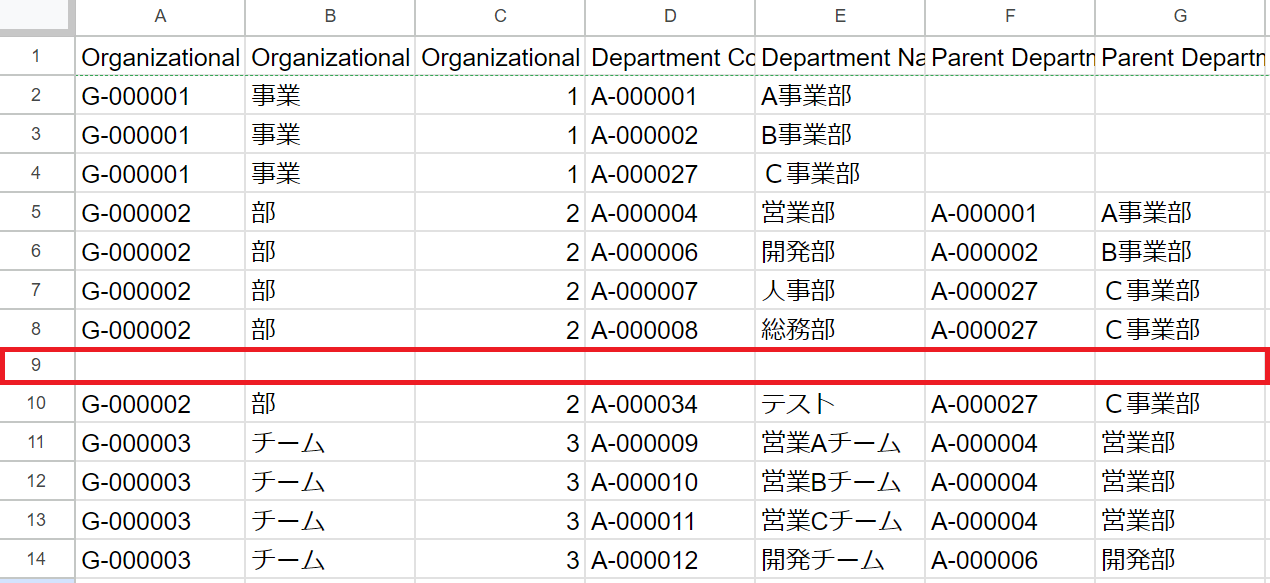Image resolution: width=1270 pixels, height=583 pixels.
Task: Click the select-all corner box
Action: (36, 16)
